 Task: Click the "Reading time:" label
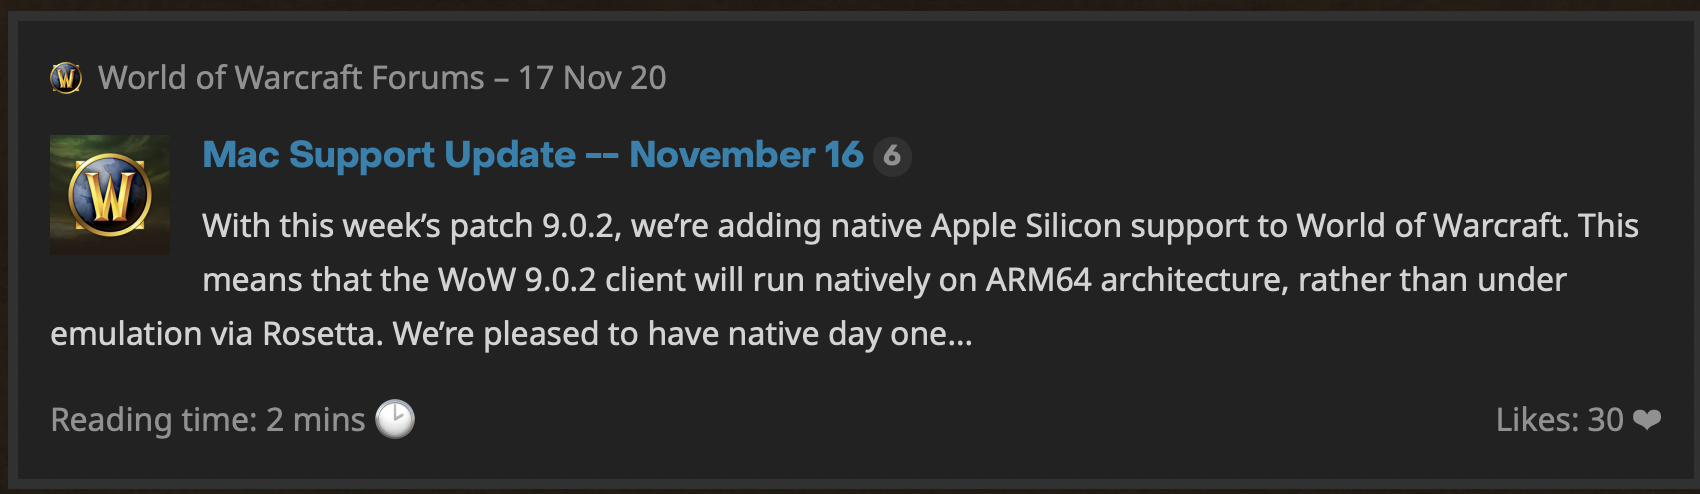pyautogui.click(x=154, y=420)
